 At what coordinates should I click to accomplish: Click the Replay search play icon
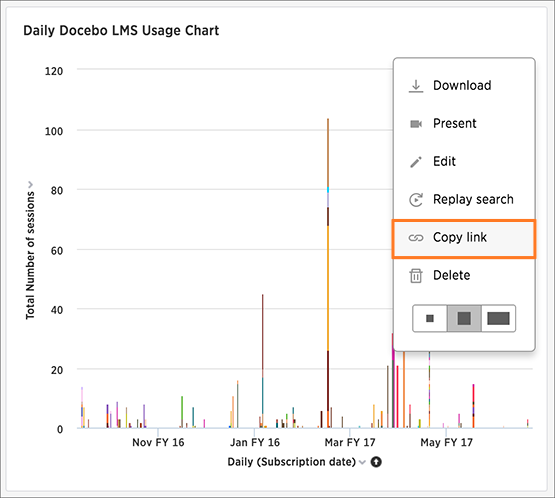416,200
